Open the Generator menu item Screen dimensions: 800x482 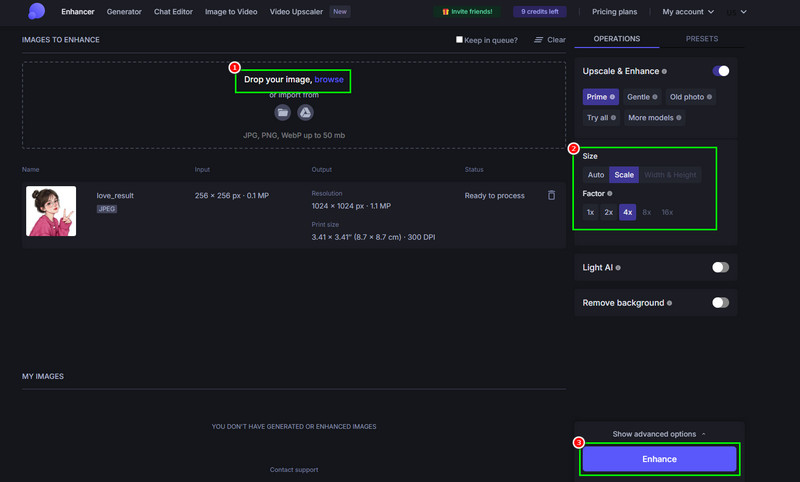pyautogui.click(x=124, y=12)
